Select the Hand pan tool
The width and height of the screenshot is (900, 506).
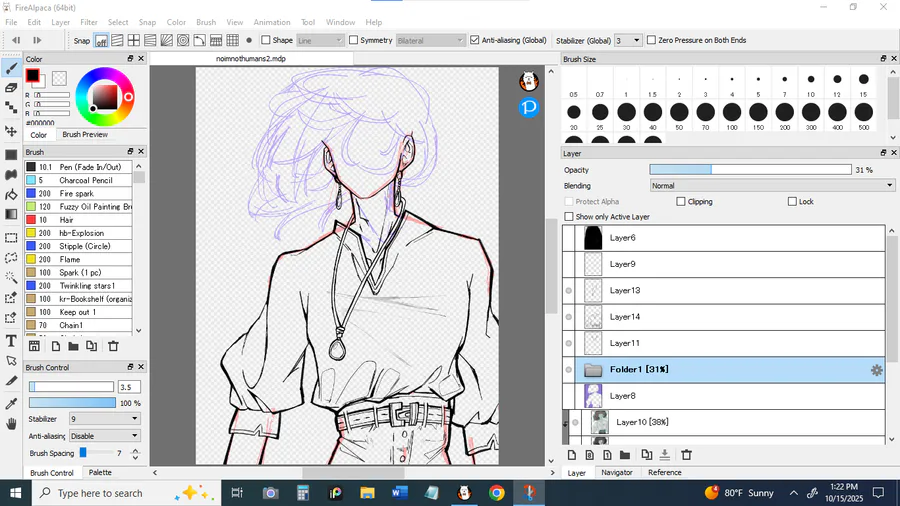coord(11,424)
